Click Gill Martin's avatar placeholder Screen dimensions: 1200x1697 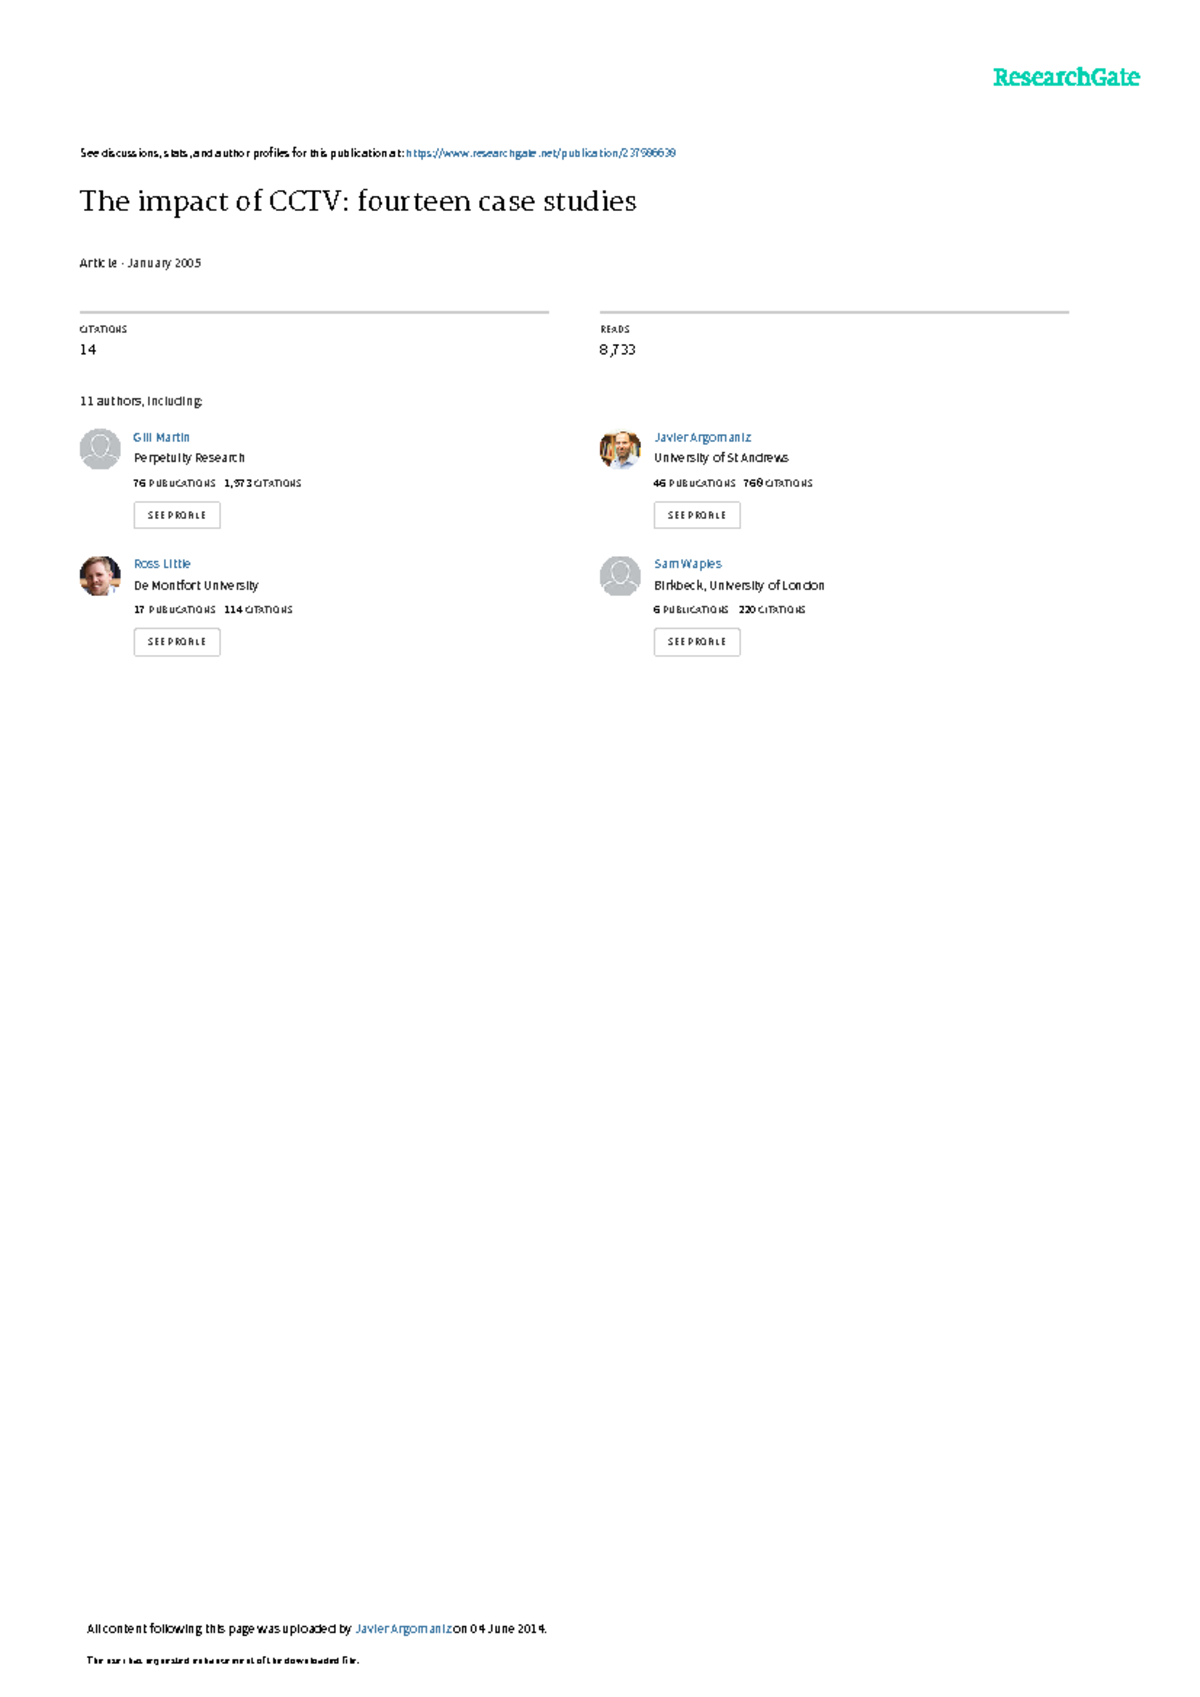coord(100,449)
